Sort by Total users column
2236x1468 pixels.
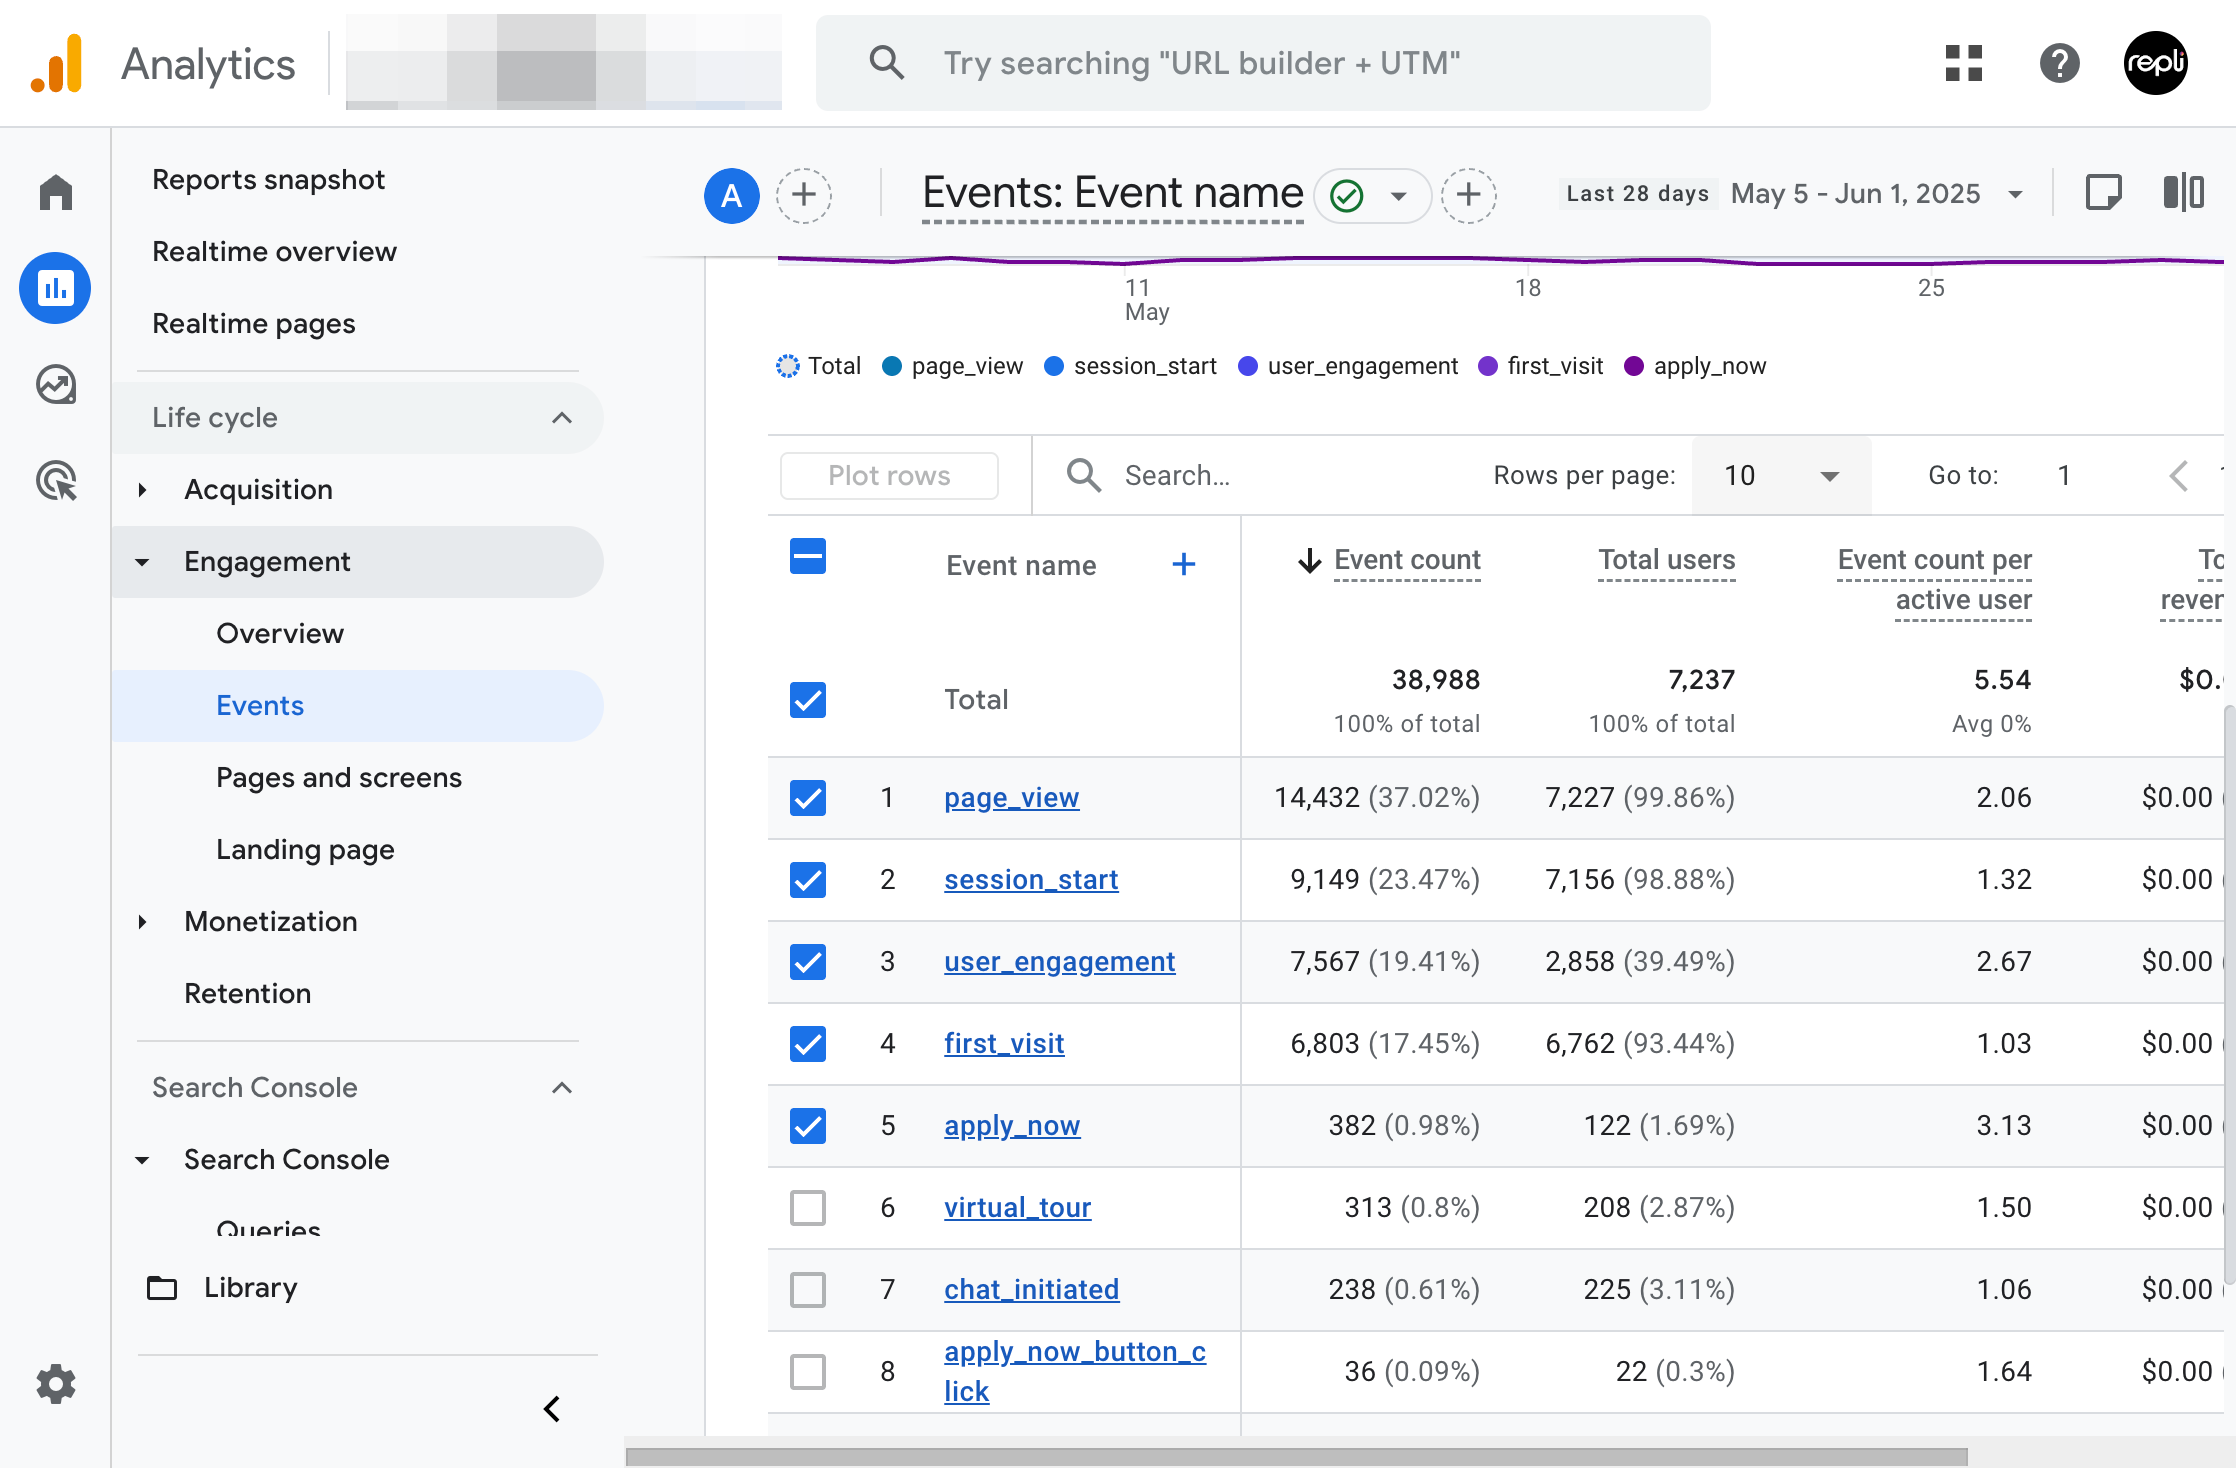click(1667, 560)
